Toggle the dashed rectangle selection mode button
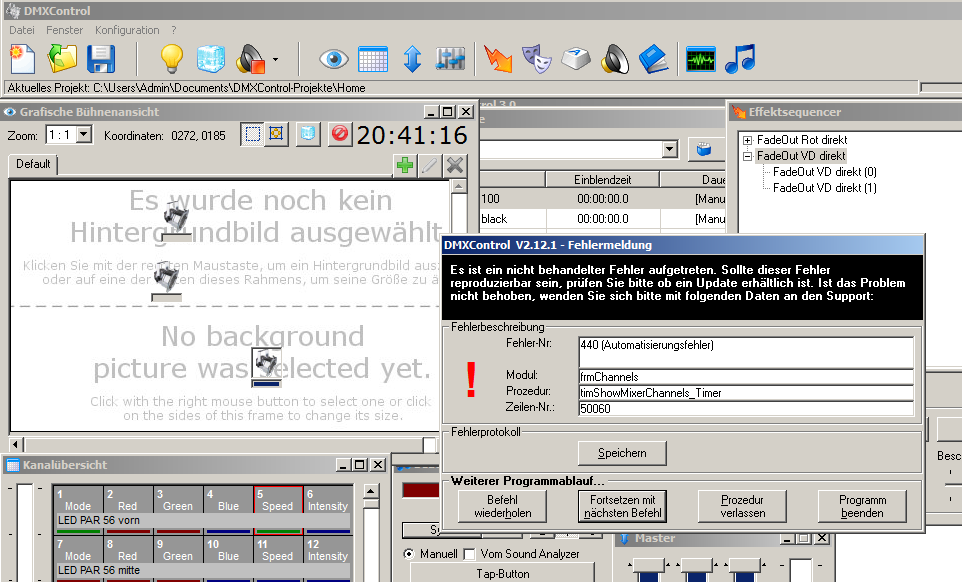Viewport: 962px width, 582px height. click(x=254, y=134)
